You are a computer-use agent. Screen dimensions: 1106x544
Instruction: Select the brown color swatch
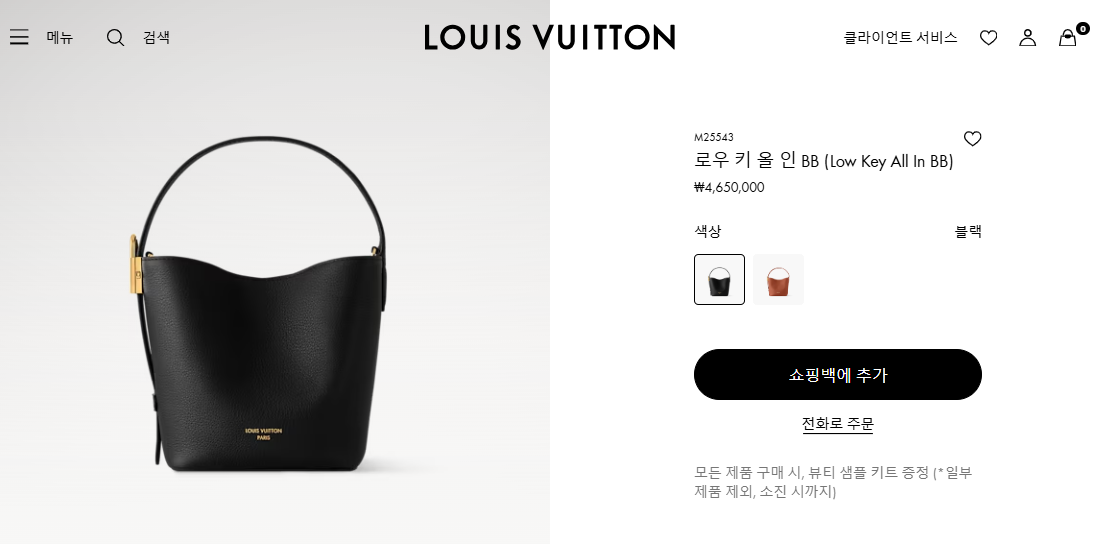(x=778, y=279)
